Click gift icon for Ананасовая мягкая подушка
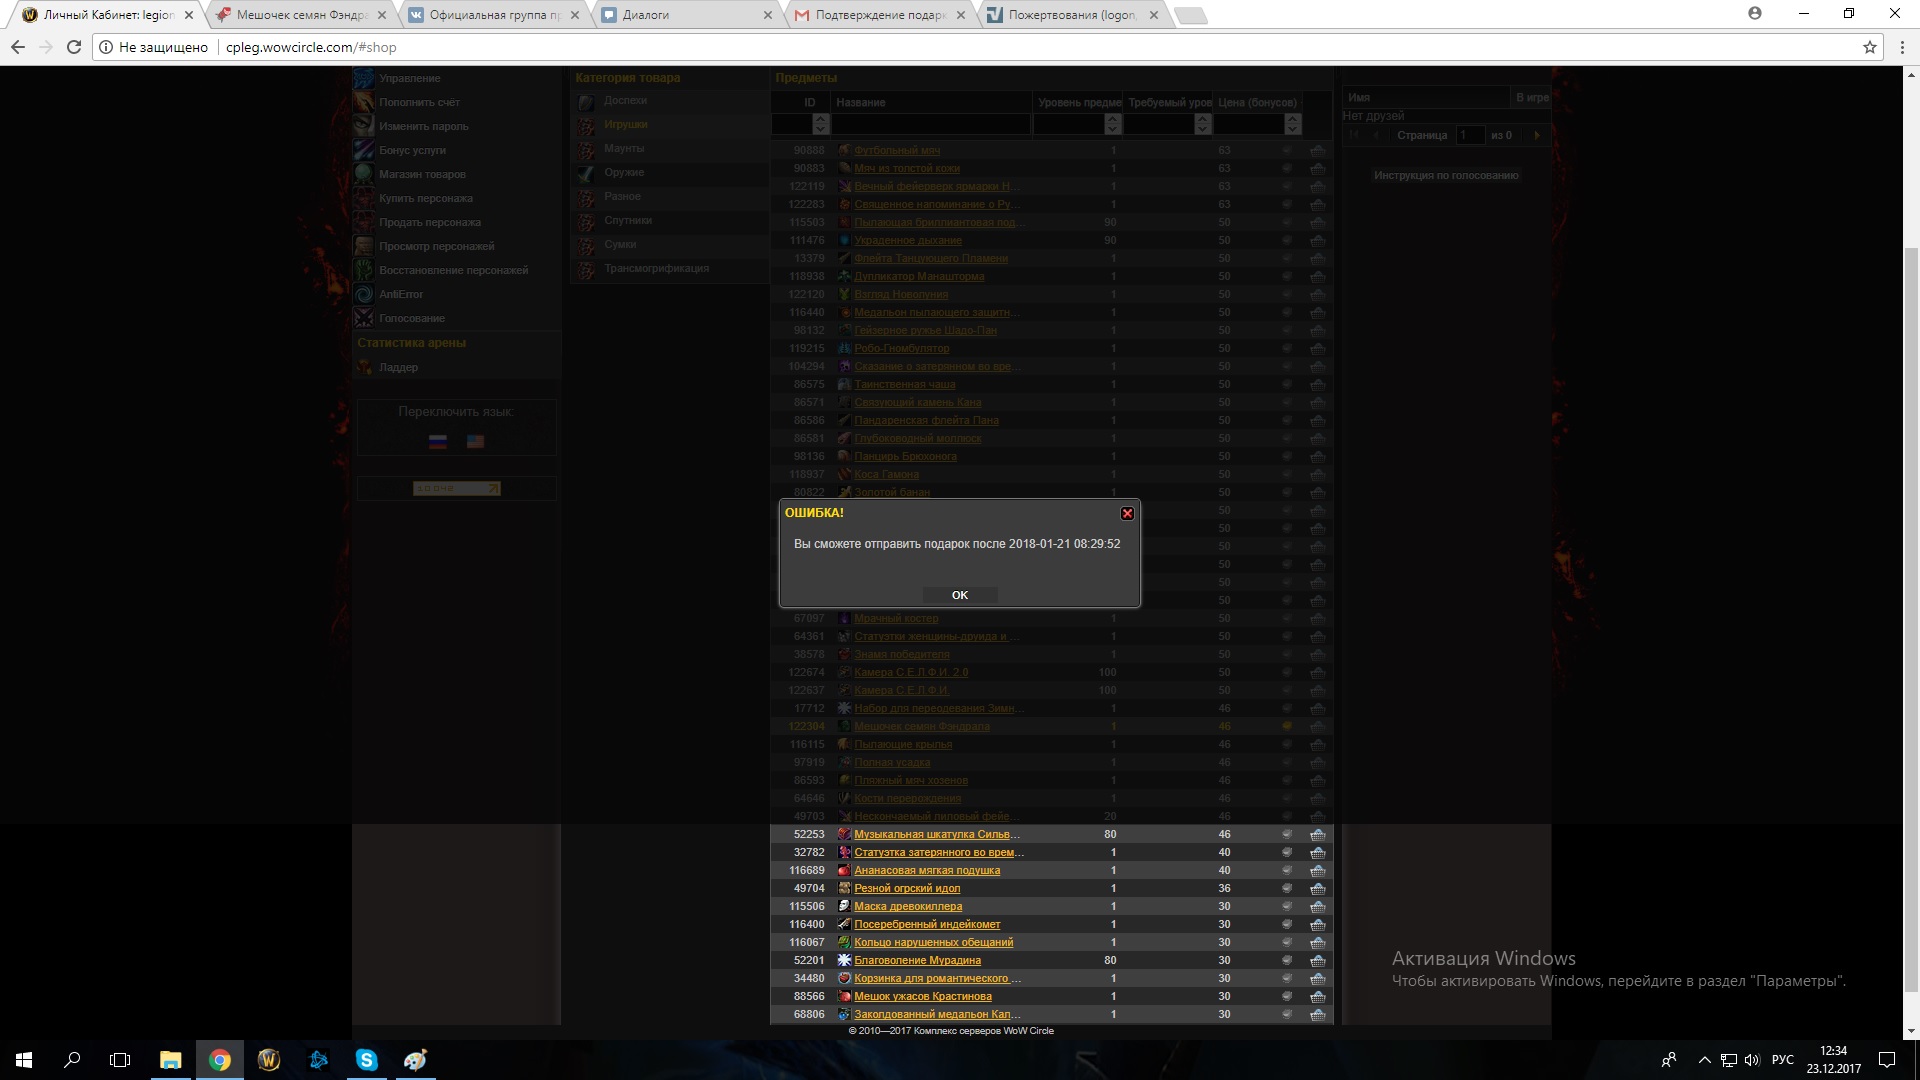Image resolution: width=1920 pixels, height=1080 pixels. (1287, 871)
